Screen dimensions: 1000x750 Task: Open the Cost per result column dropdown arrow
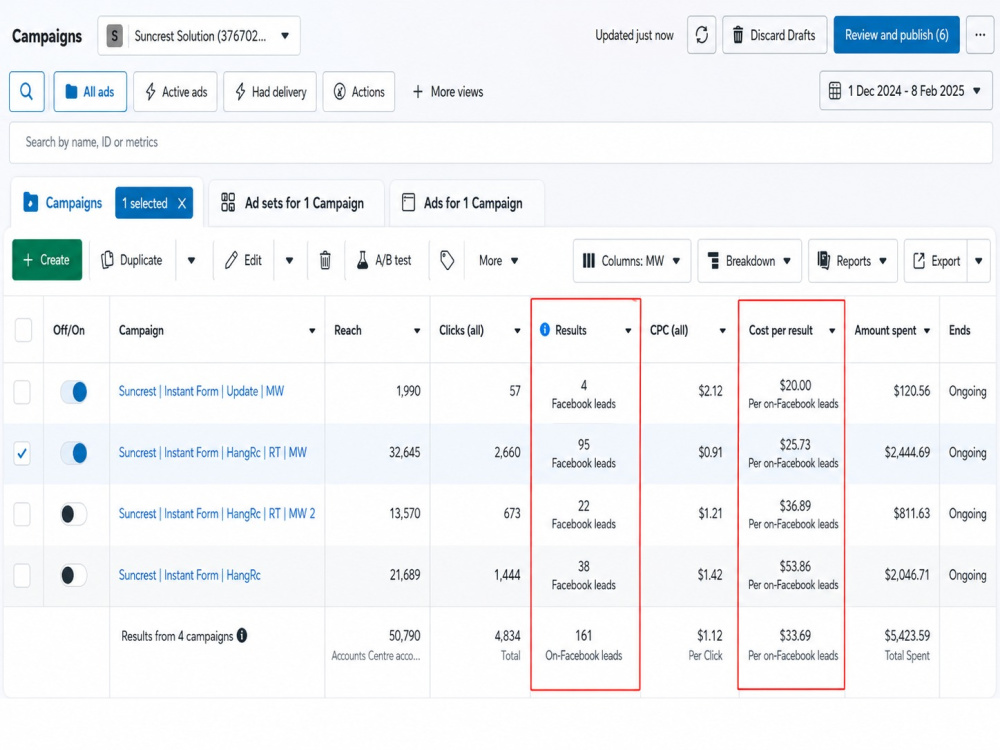click(832, 330)
